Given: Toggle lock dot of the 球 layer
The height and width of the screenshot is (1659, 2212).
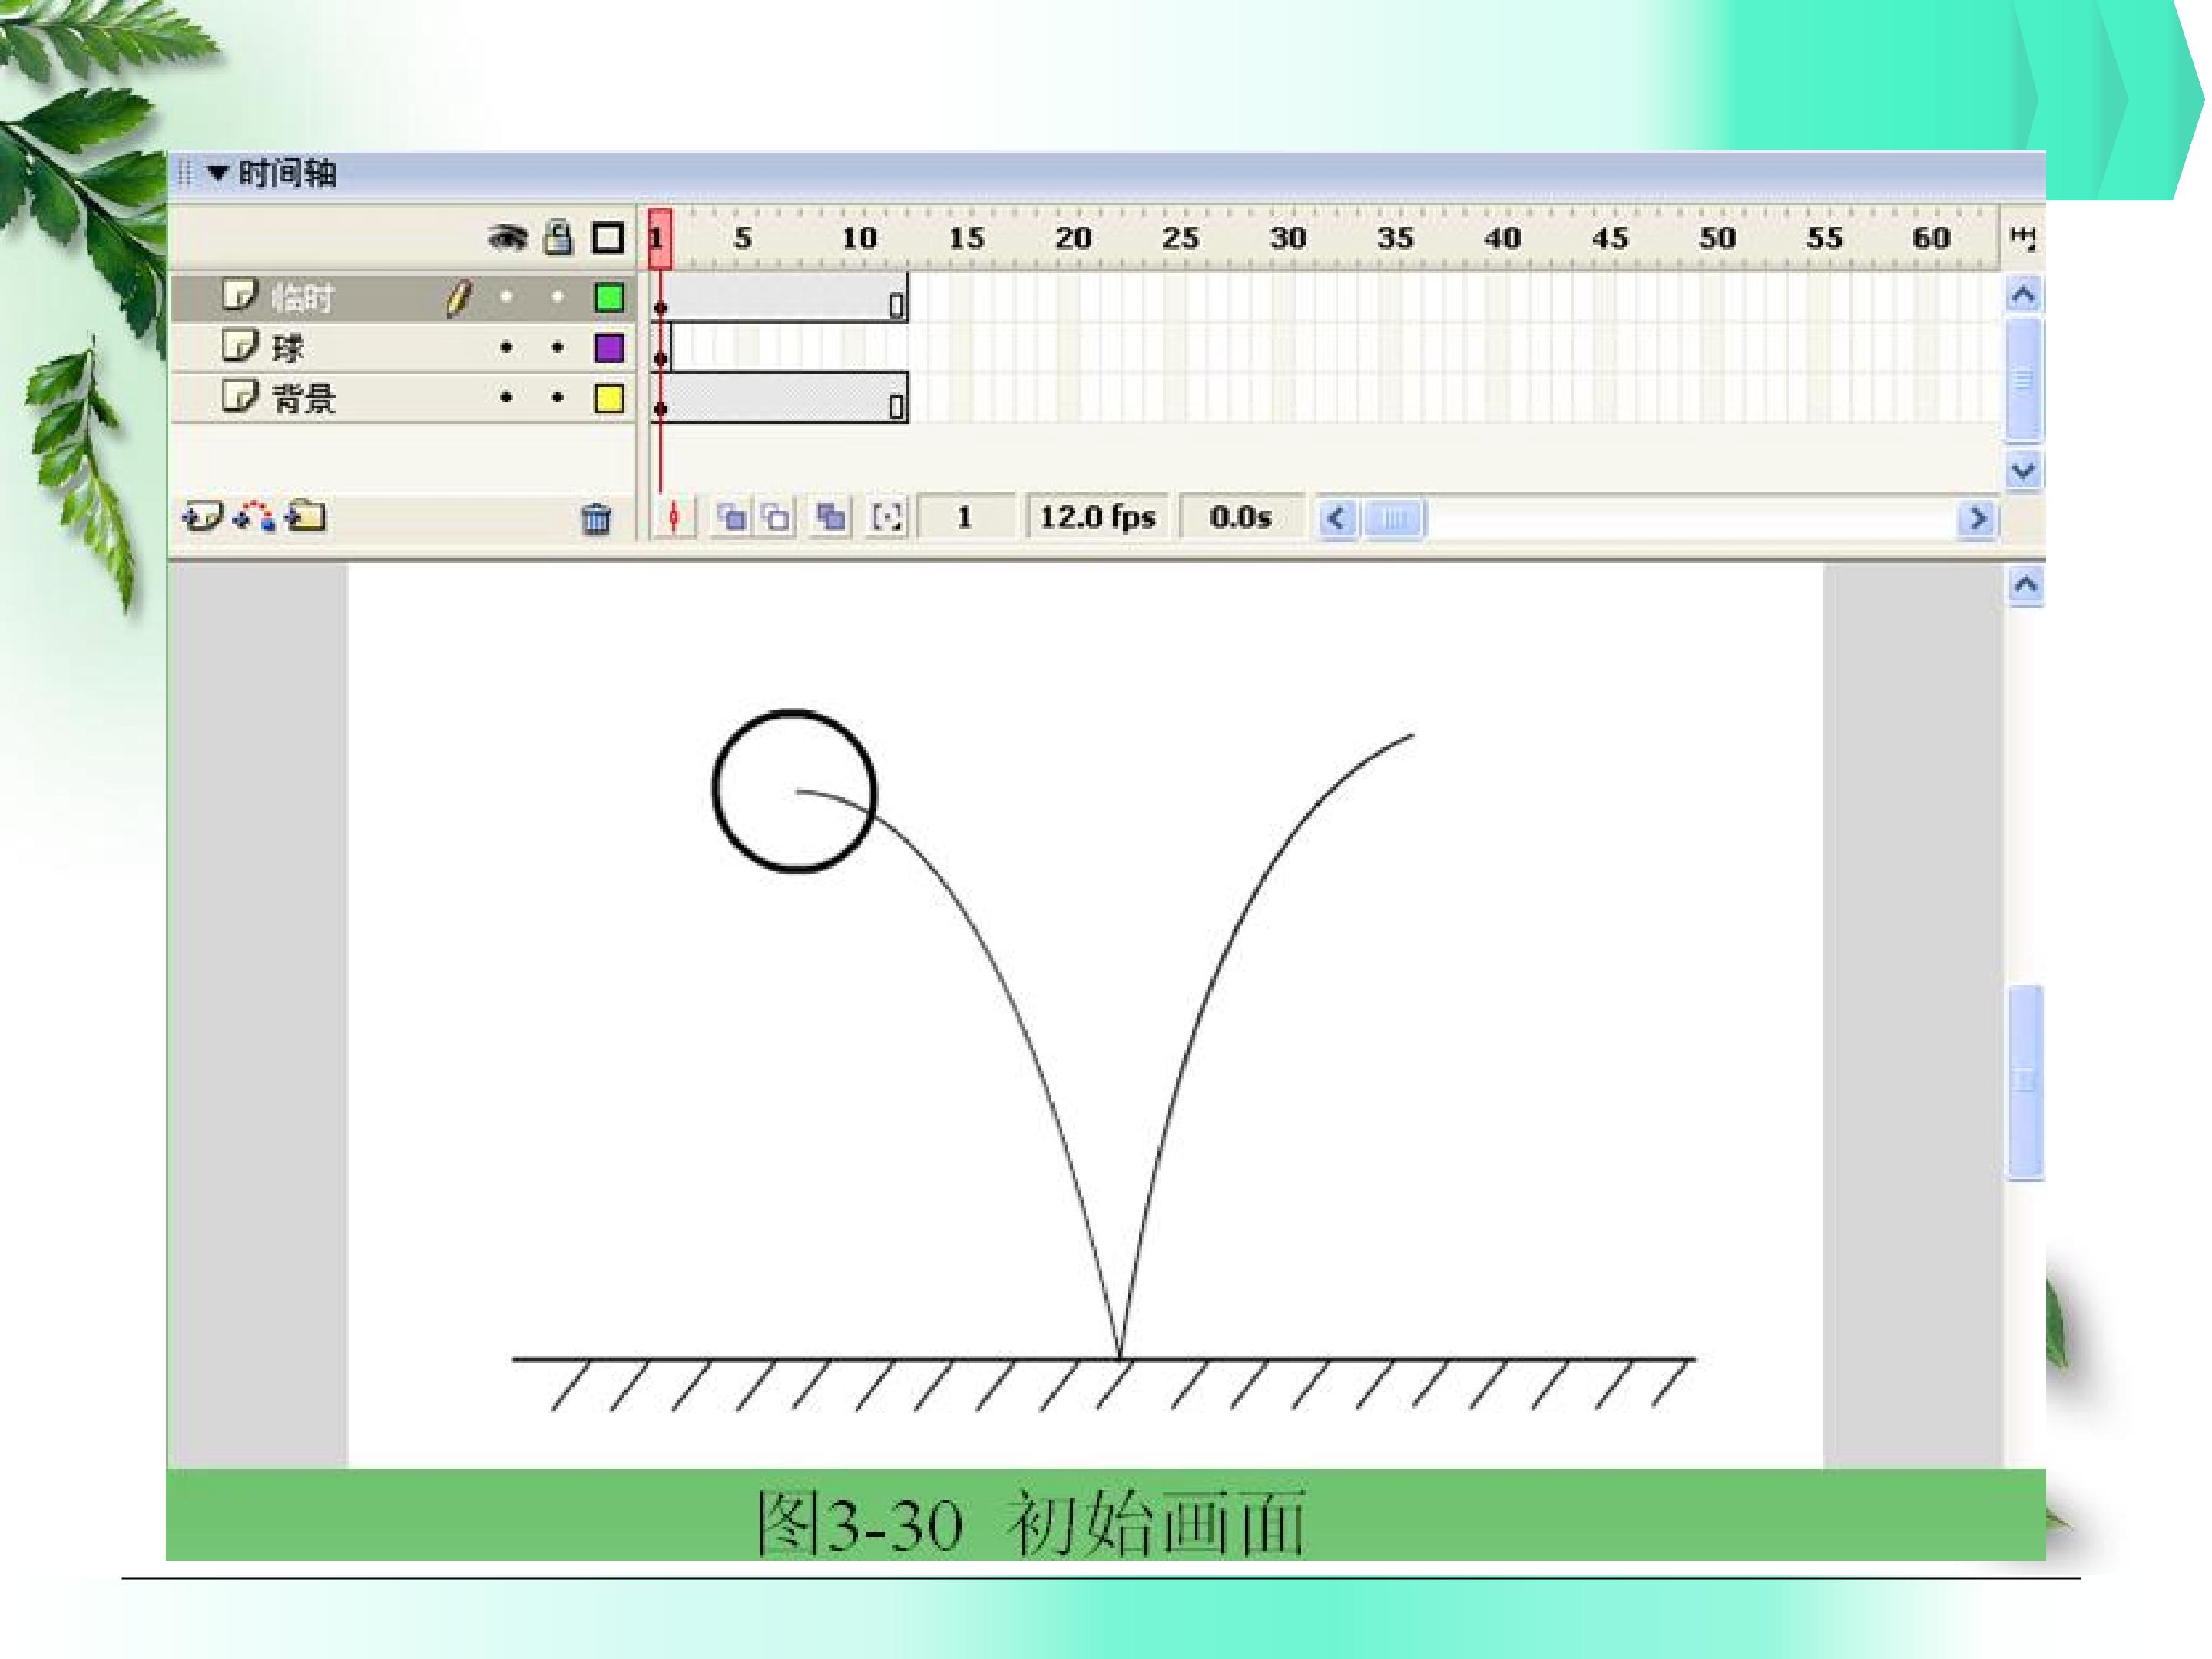Looking at the screenshot, I should 557,348.
